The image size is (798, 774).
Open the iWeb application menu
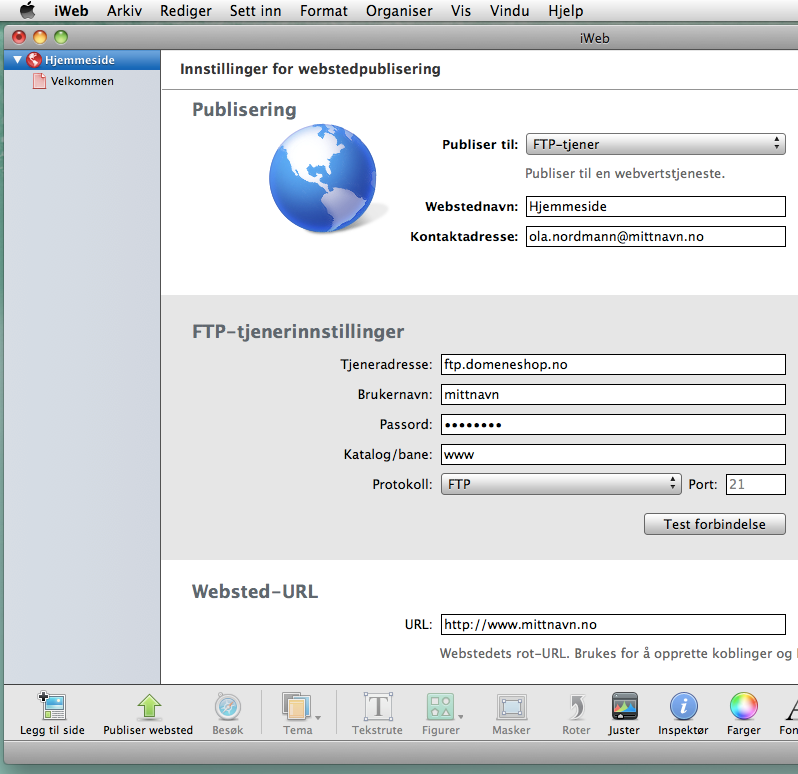click(x=71, y=11)
